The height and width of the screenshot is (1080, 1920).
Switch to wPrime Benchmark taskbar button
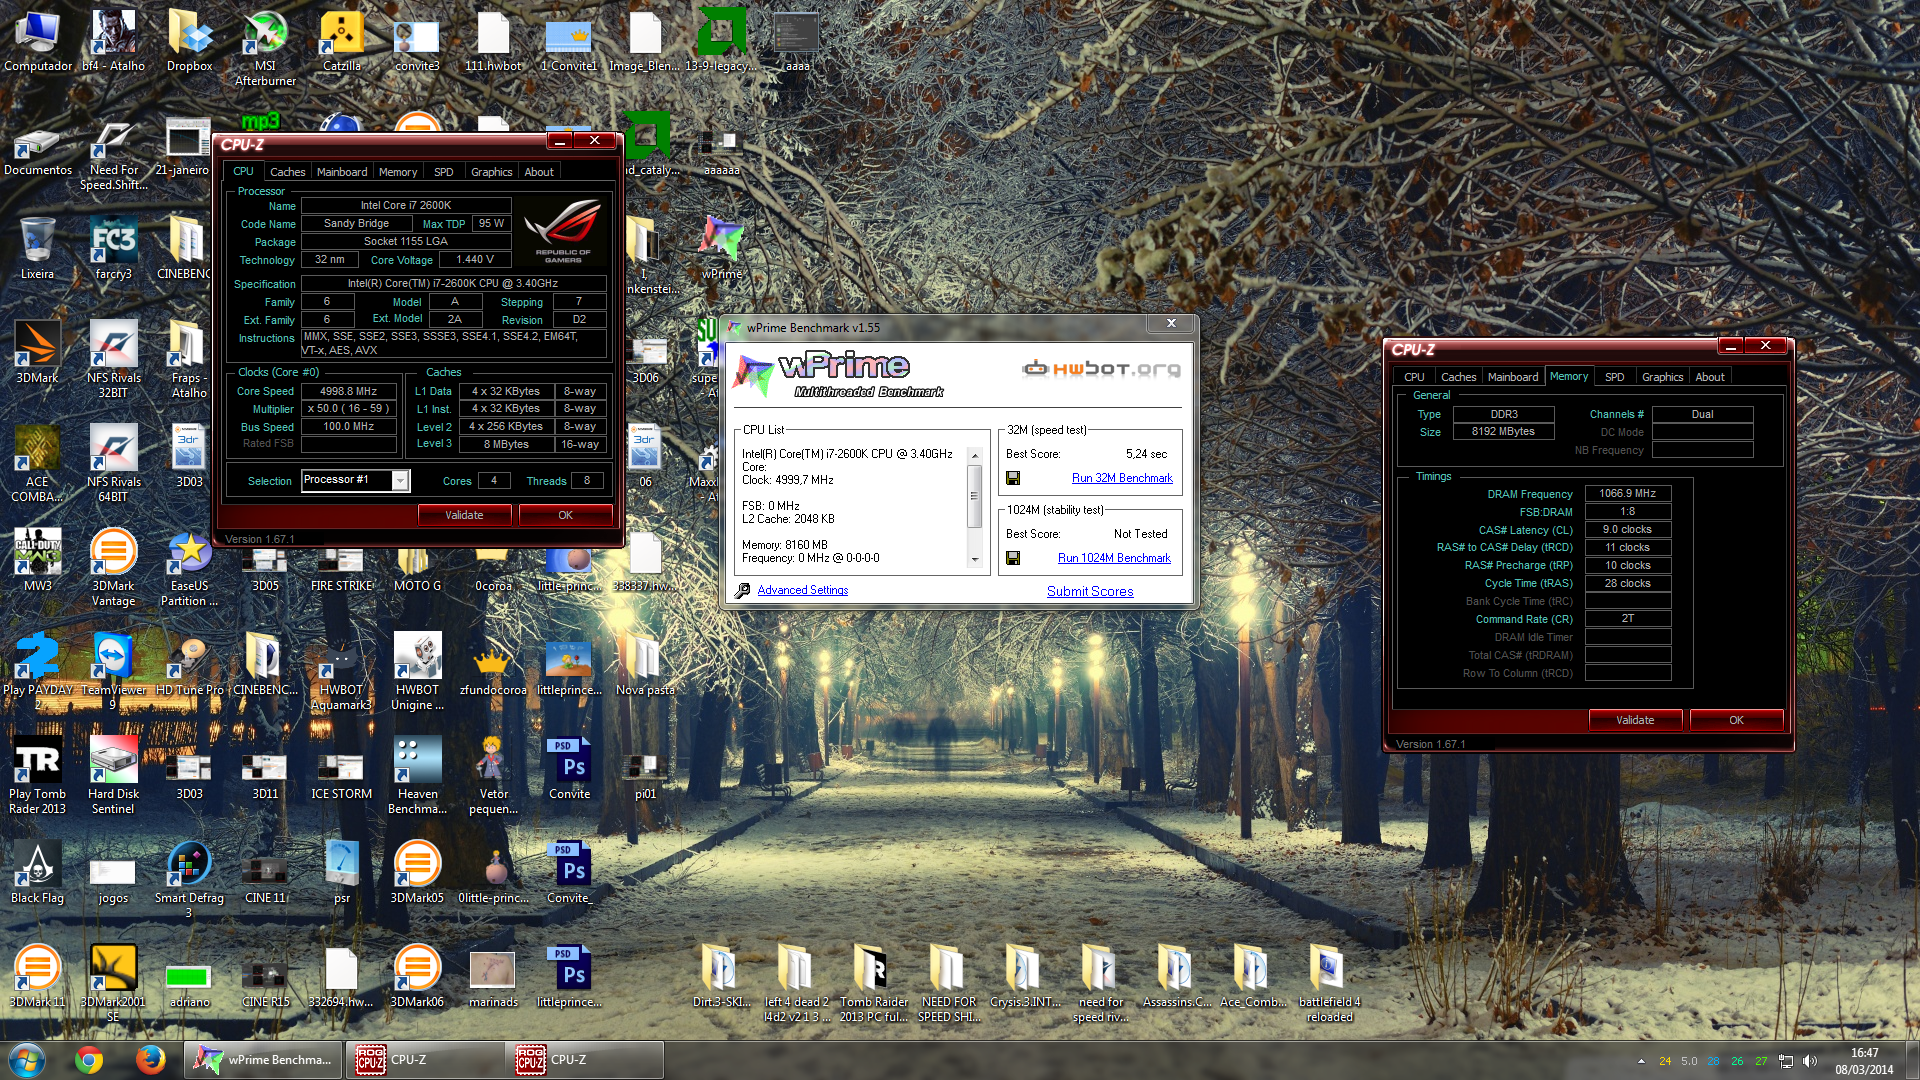(264, 1060)
